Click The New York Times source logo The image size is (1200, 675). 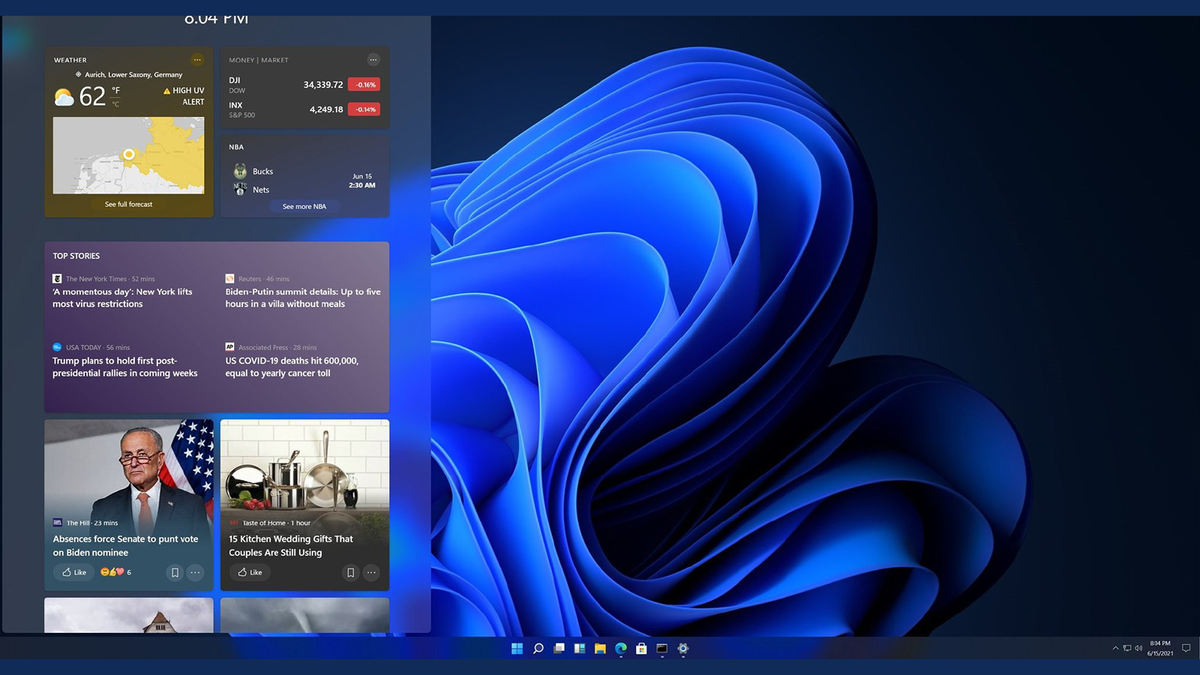click(x=55, y=279)
